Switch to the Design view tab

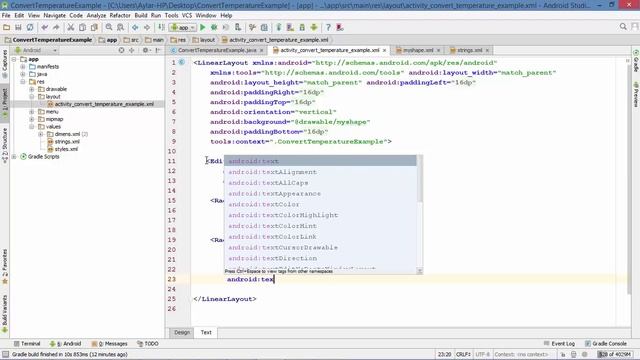(x=182, y=332)
